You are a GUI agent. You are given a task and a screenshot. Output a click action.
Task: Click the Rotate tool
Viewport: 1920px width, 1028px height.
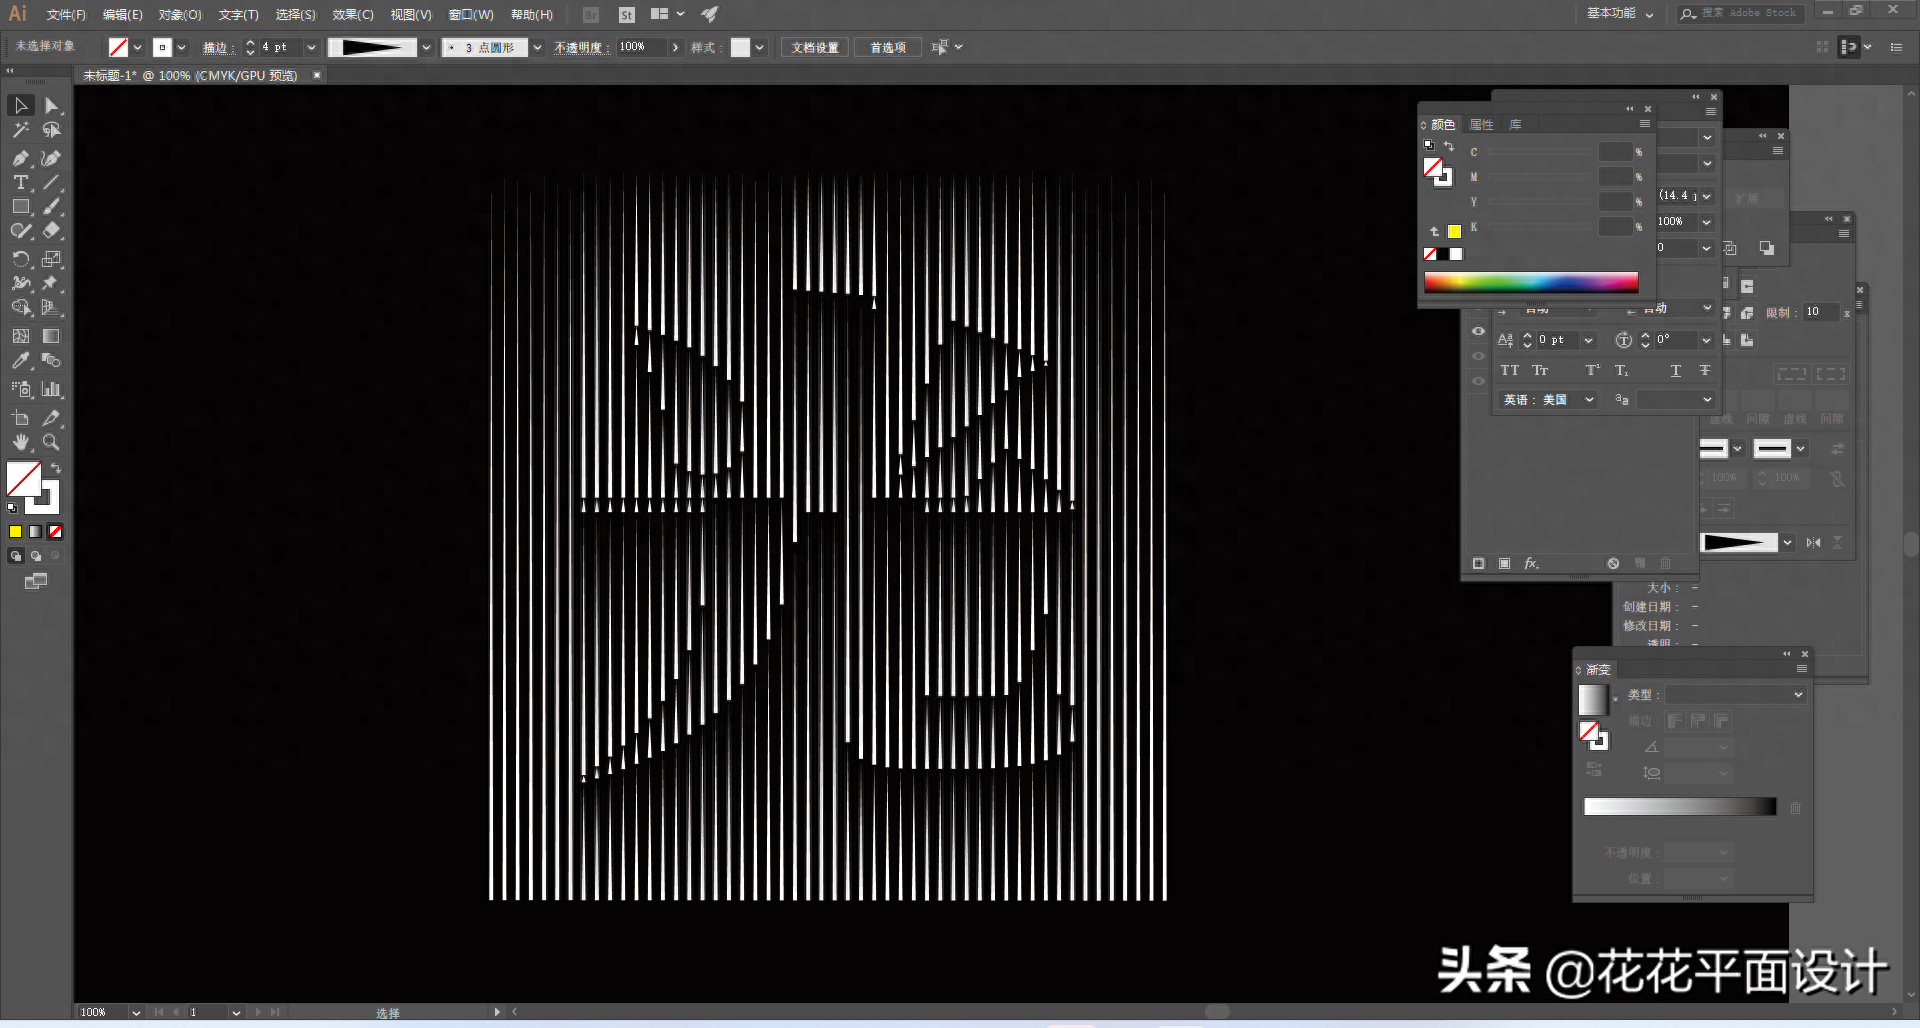[x=20, y=259]
